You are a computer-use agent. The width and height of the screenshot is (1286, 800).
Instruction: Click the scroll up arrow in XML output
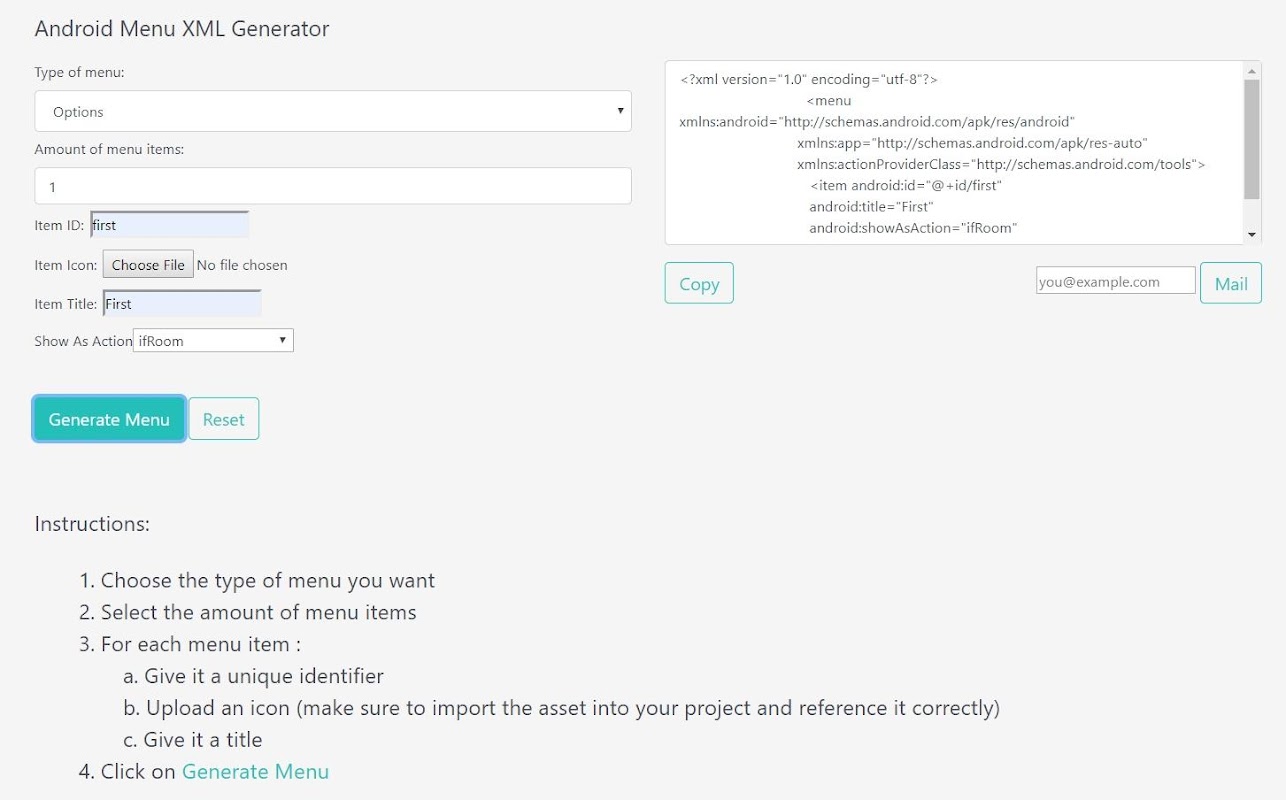click(x=1252, y=71)
